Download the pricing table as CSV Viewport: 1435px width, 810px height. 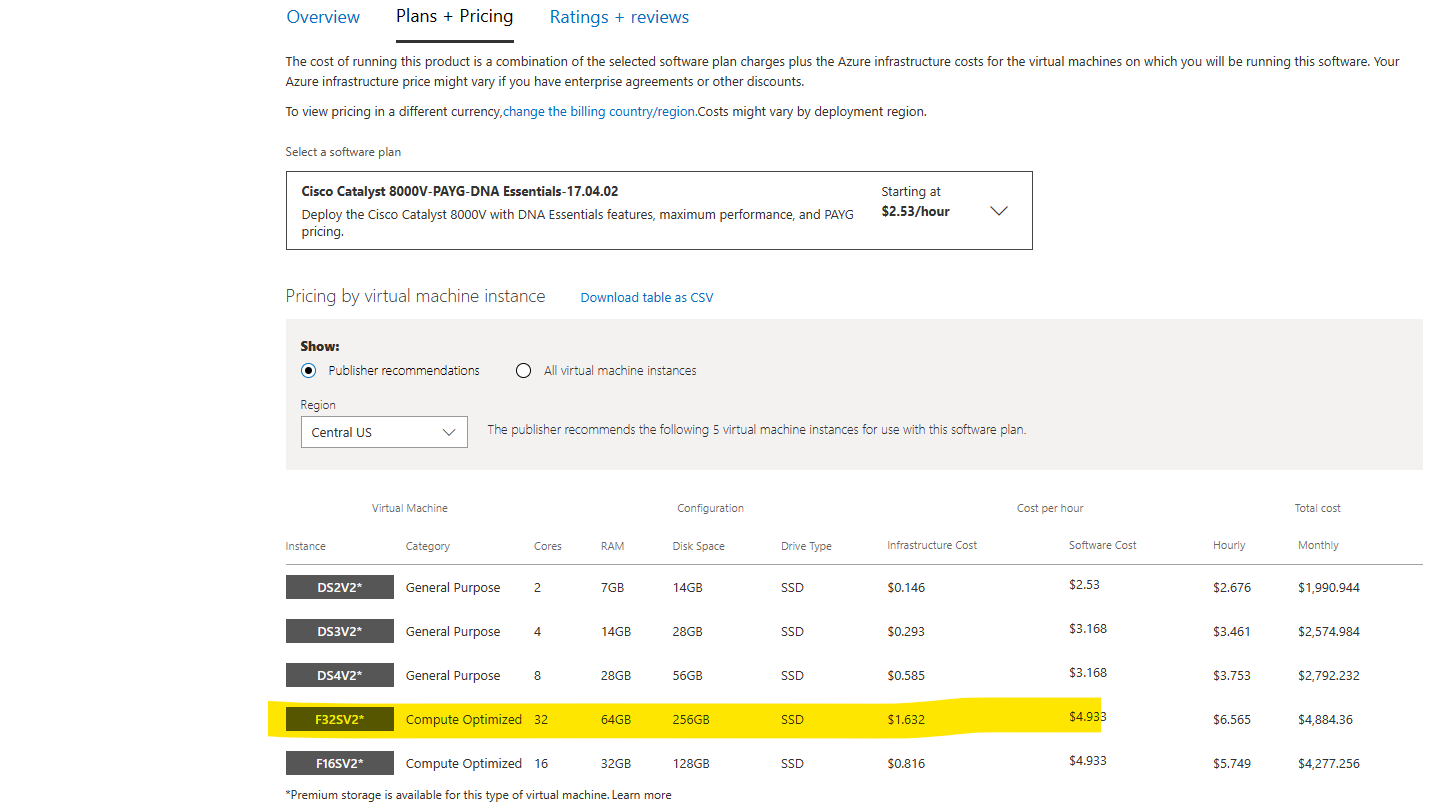click(x=646, y=297)
